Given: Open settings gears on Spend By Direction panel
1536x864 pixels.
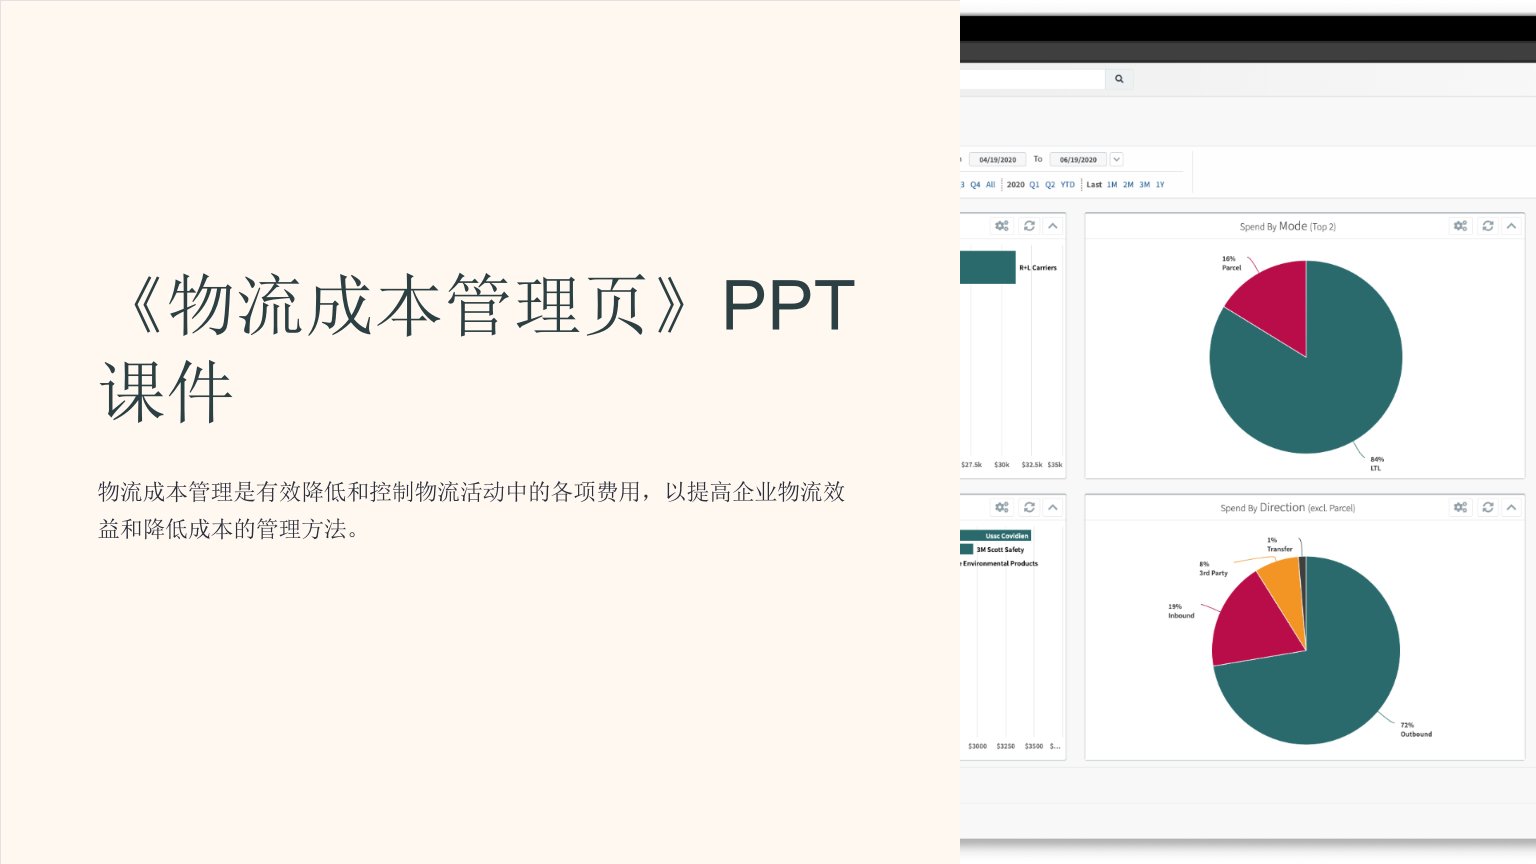Looking at the screenshot, I should [x=1461, y=507].
